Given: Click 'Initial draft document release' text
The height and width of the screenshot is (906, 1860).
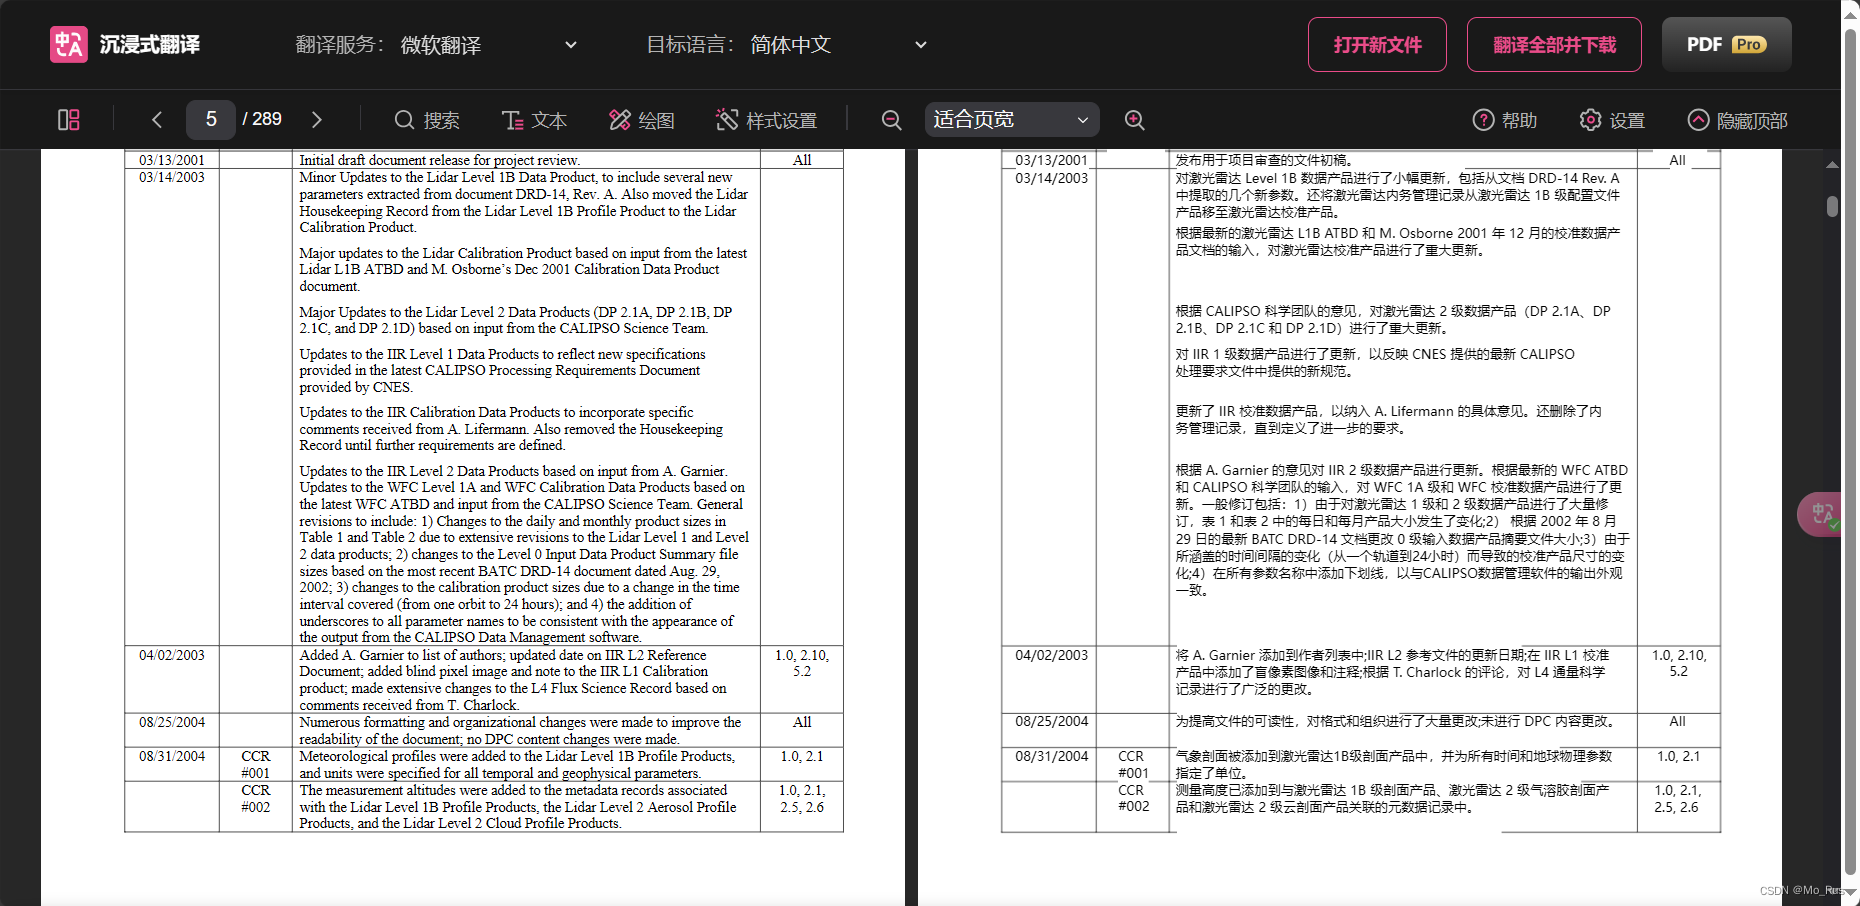Looking at the screenshot, I should coord(439,160).
